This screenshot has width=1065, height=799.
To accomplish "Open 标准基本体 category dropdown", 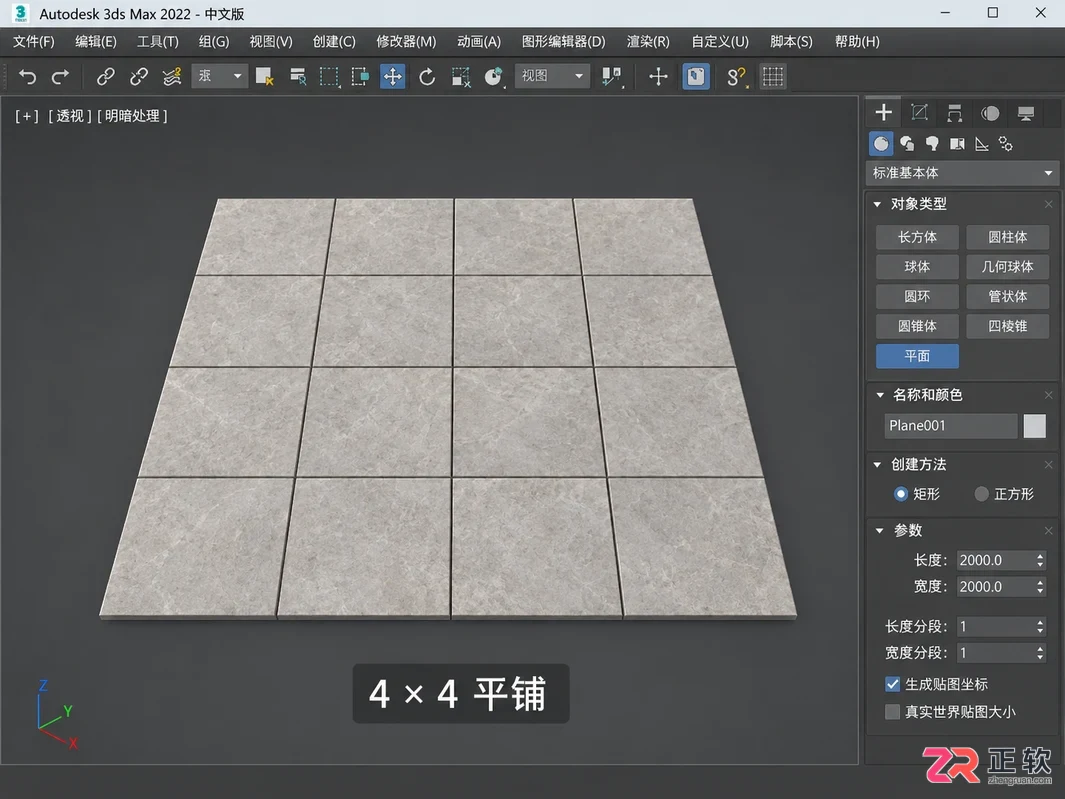I will [x=962, y=173].
